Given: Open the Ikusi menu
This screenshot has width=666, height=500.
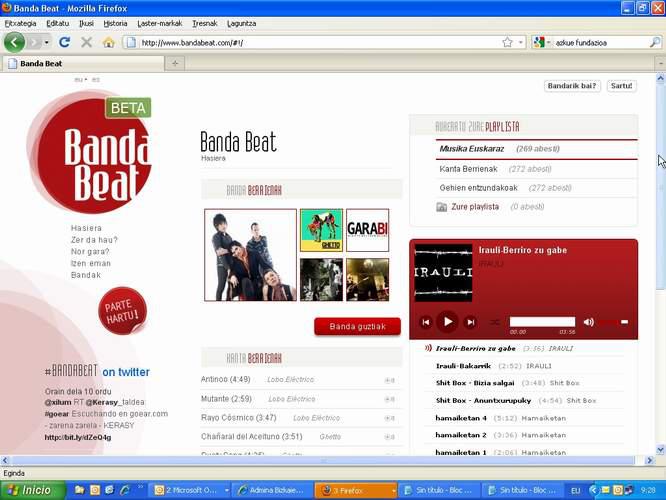Looking at the screenshot, I should [86, 23].
